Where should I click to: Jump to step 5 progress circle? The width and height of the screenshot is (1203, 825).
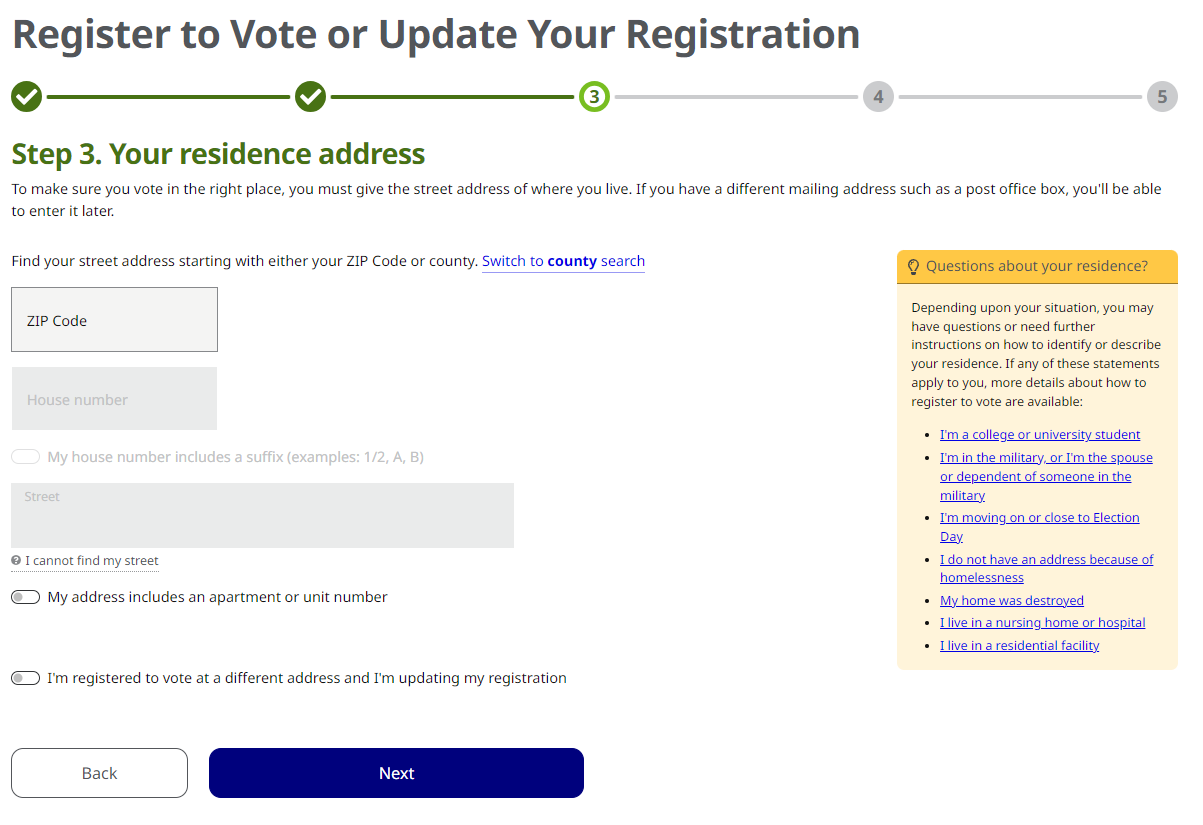(1162, 97)
